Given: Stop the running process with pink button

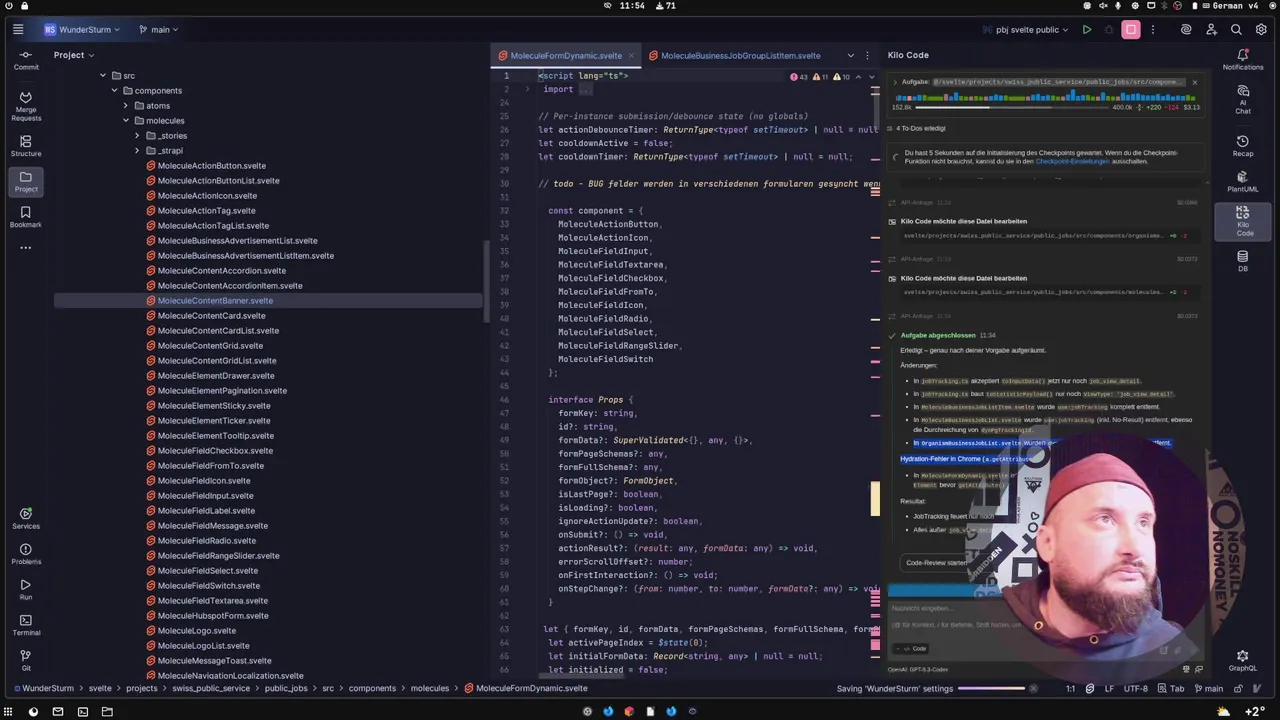Looking at the screenshot, I should pos(1131,30).
